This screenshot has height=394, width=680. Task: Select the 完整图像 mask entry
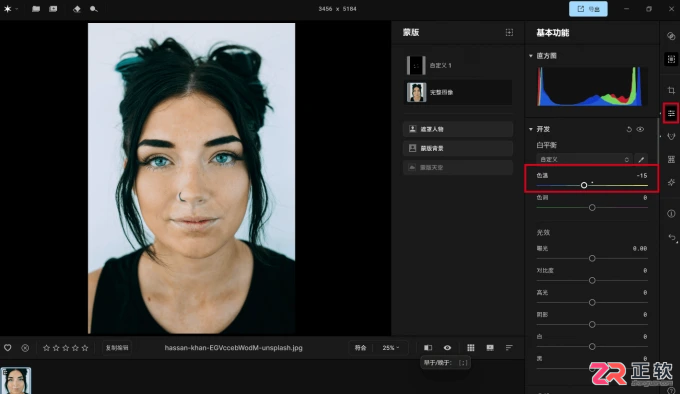[458, 92]
